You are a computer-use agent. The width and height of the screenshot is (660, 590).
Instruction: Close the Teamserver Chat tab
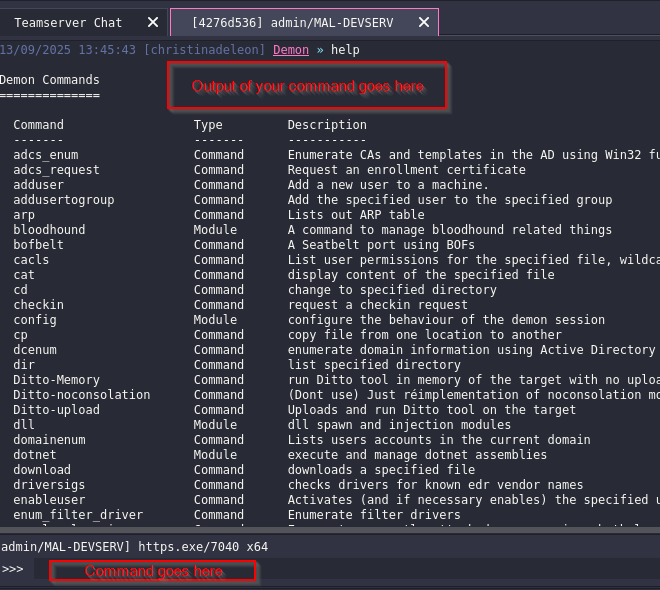(x=153, y=22)
